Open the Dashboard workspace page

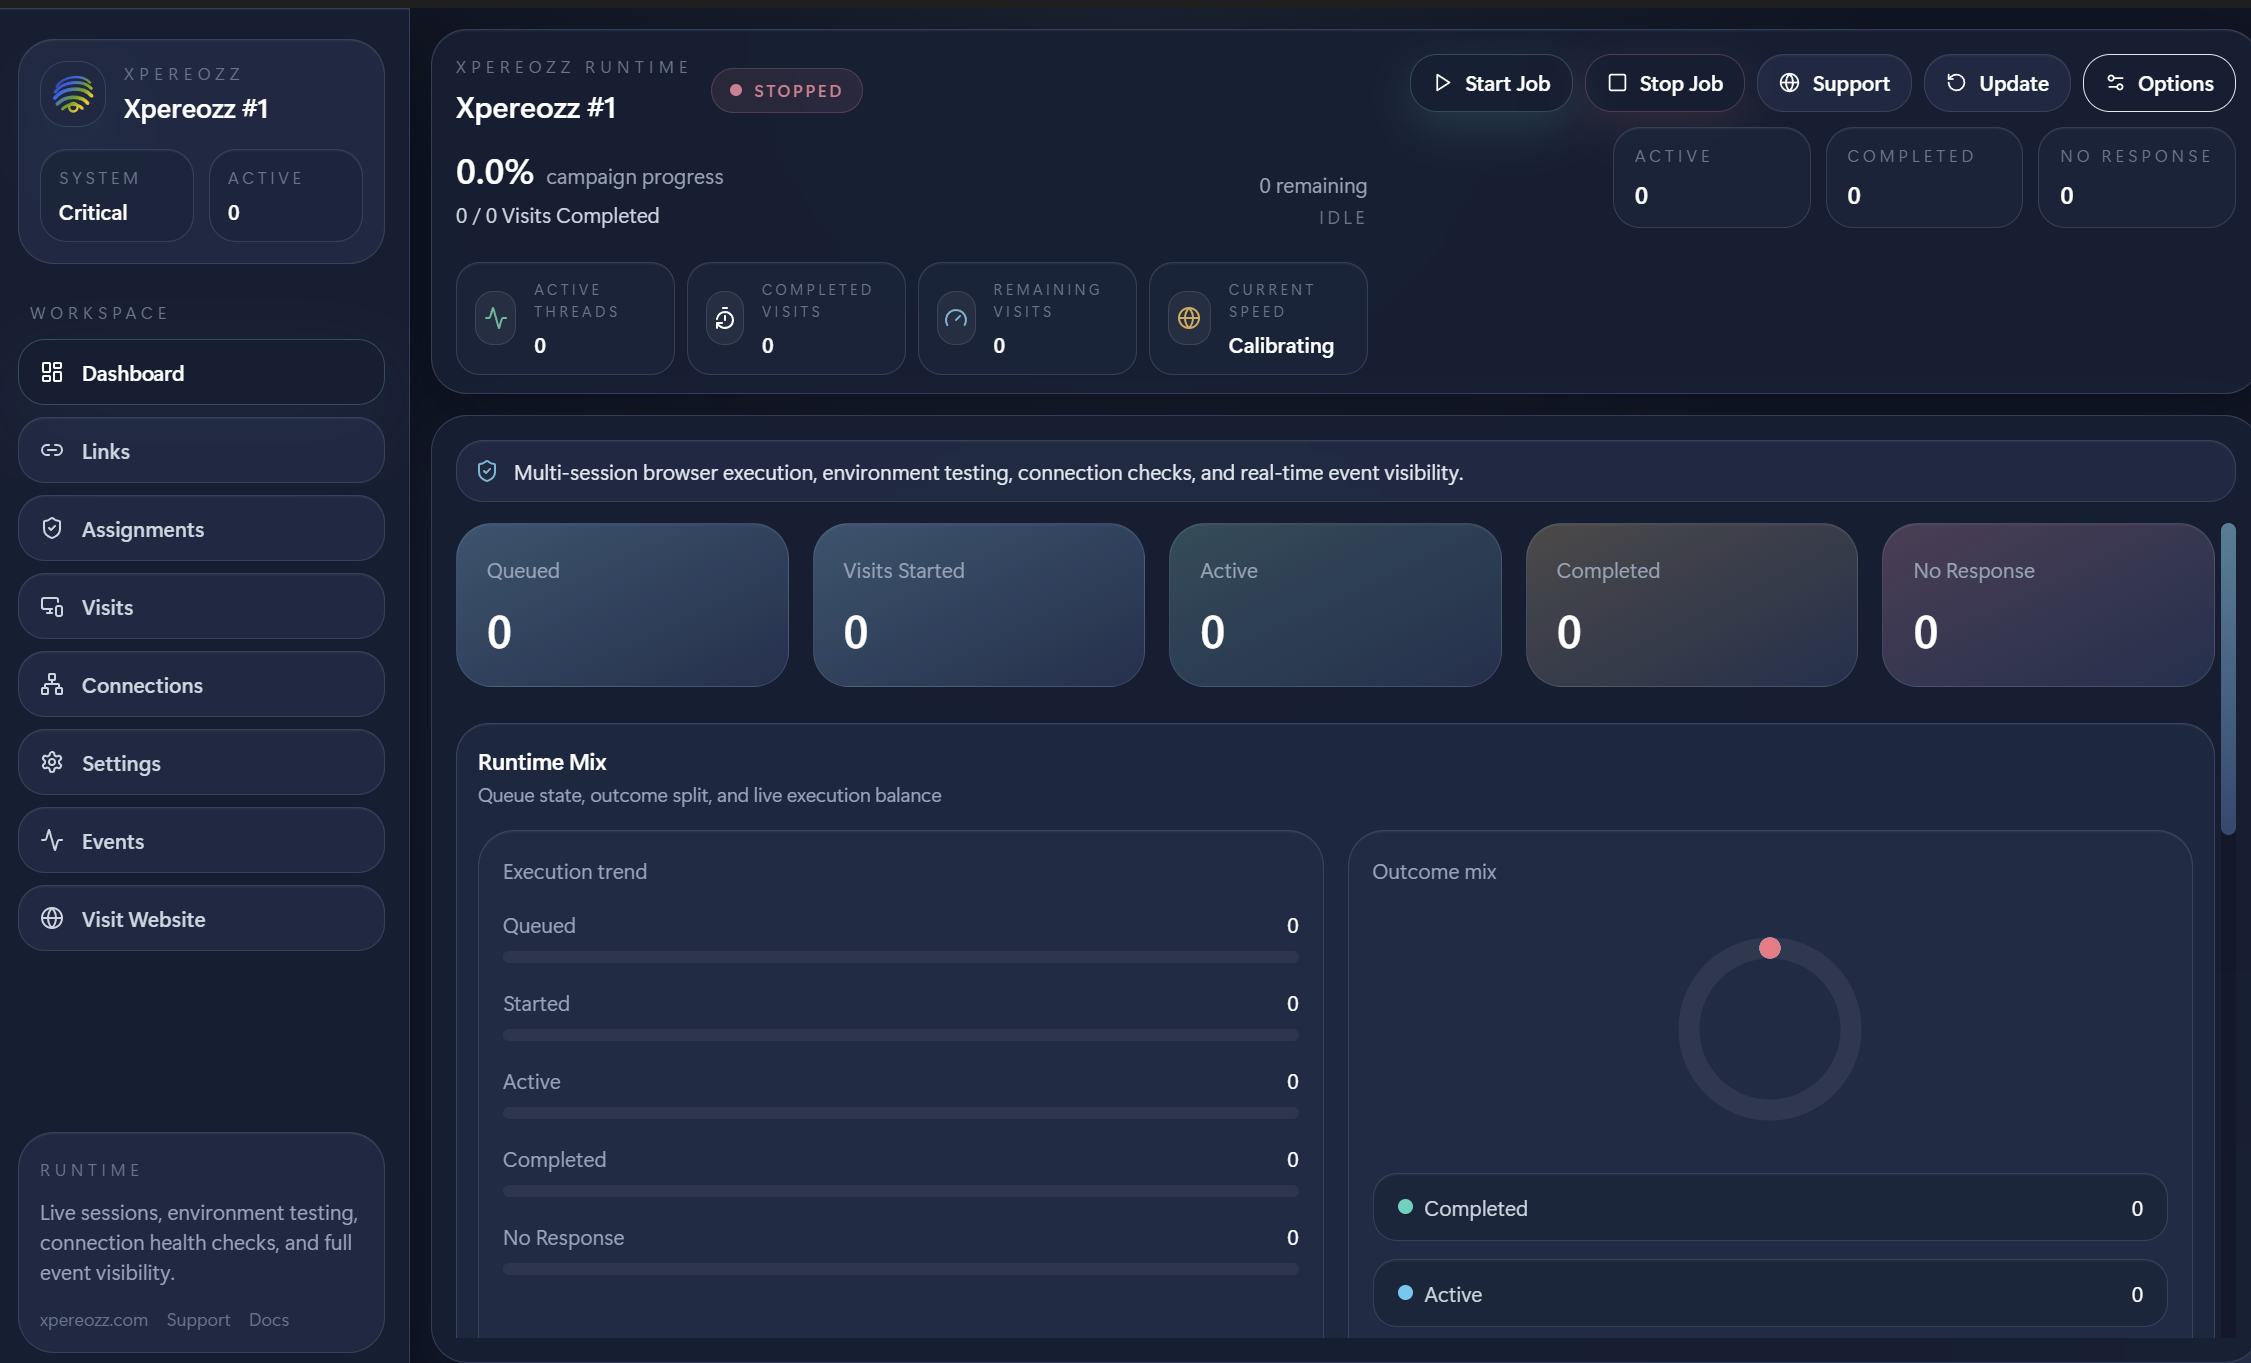[x=201, y=372]
